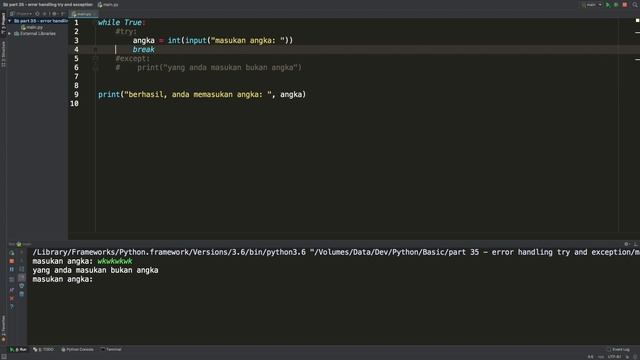Screen dimensions: 640x360
Task: Rerun program in the Run panel
Action: 11,253
